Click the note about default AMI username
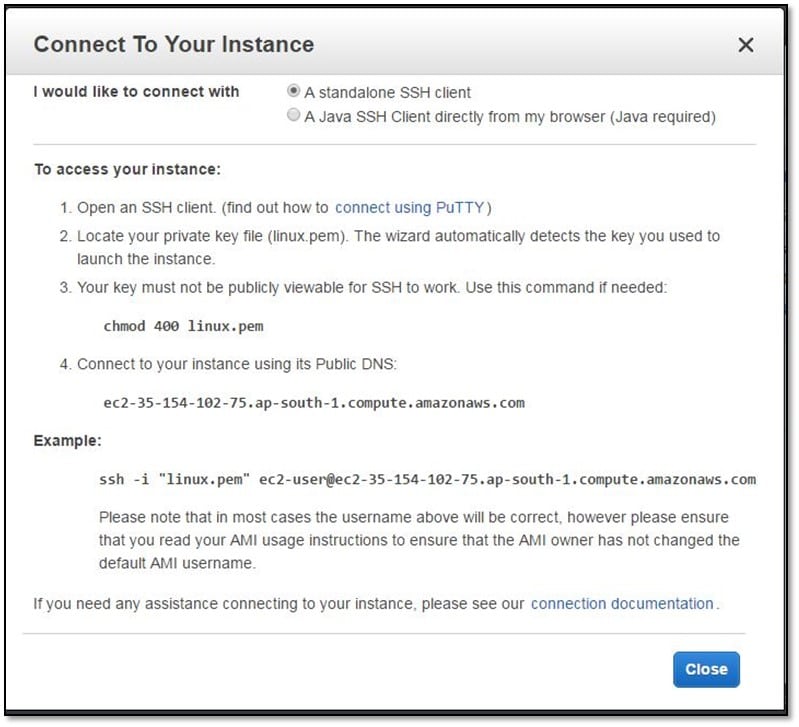 [x=419, y=540]
